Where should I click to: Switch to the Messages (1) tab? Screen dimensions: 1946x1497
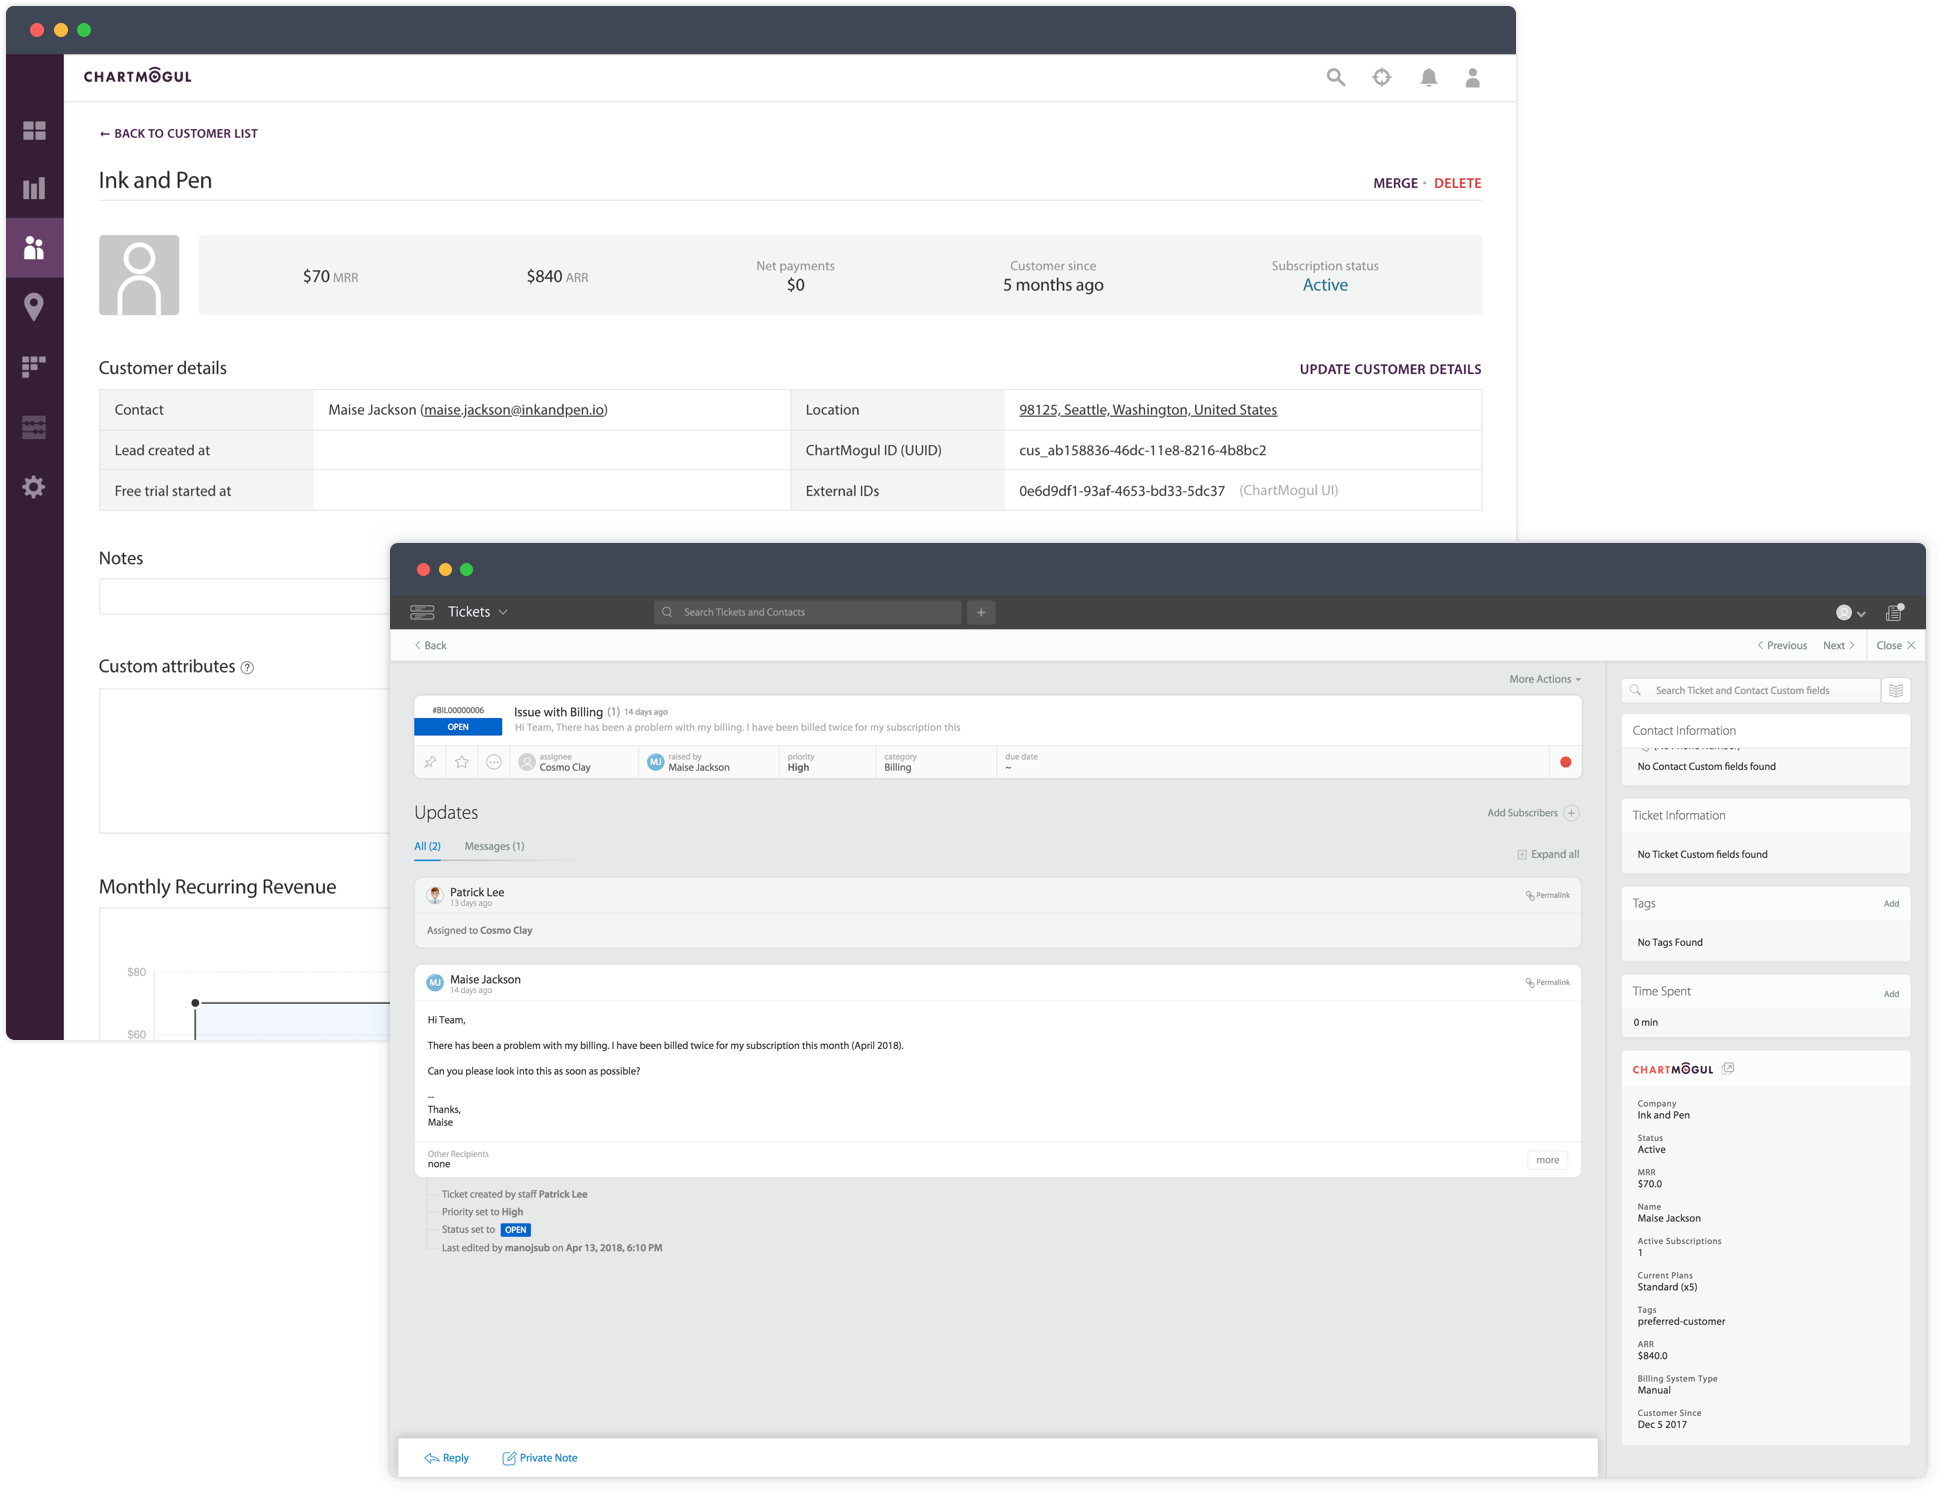(x=494, y=846)
